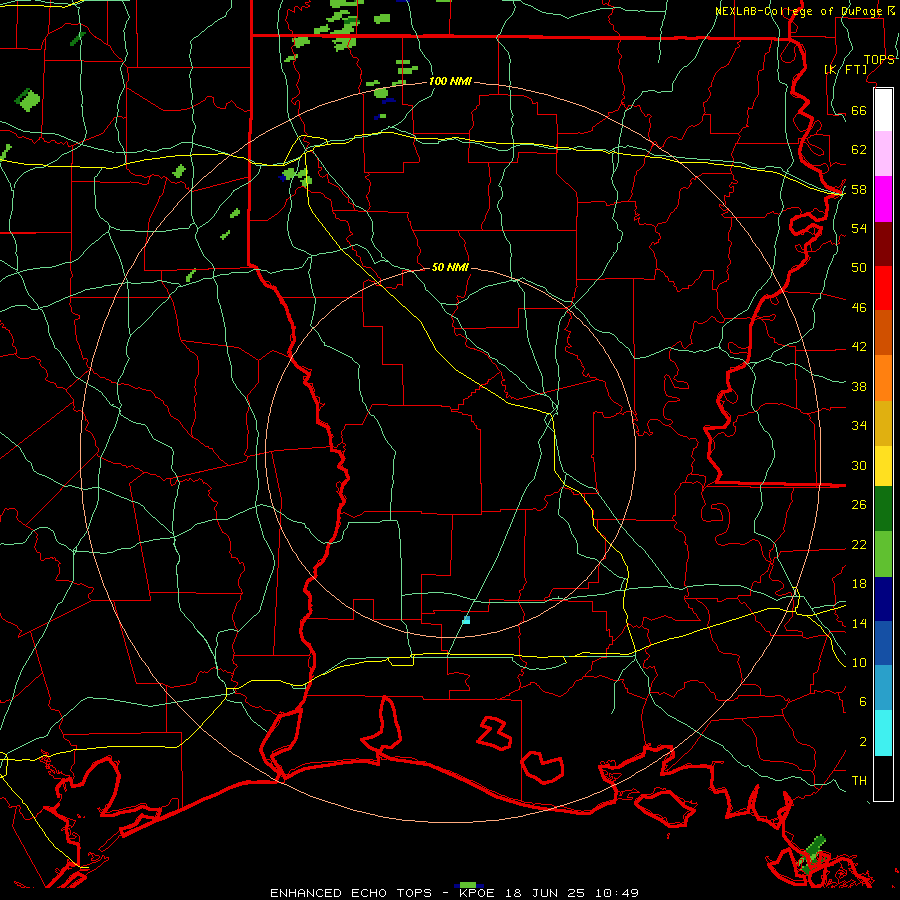Viewport: 900px width, 900px height.
Task: Click the navy blue legend swatch
Action: (x=883, y=599)
